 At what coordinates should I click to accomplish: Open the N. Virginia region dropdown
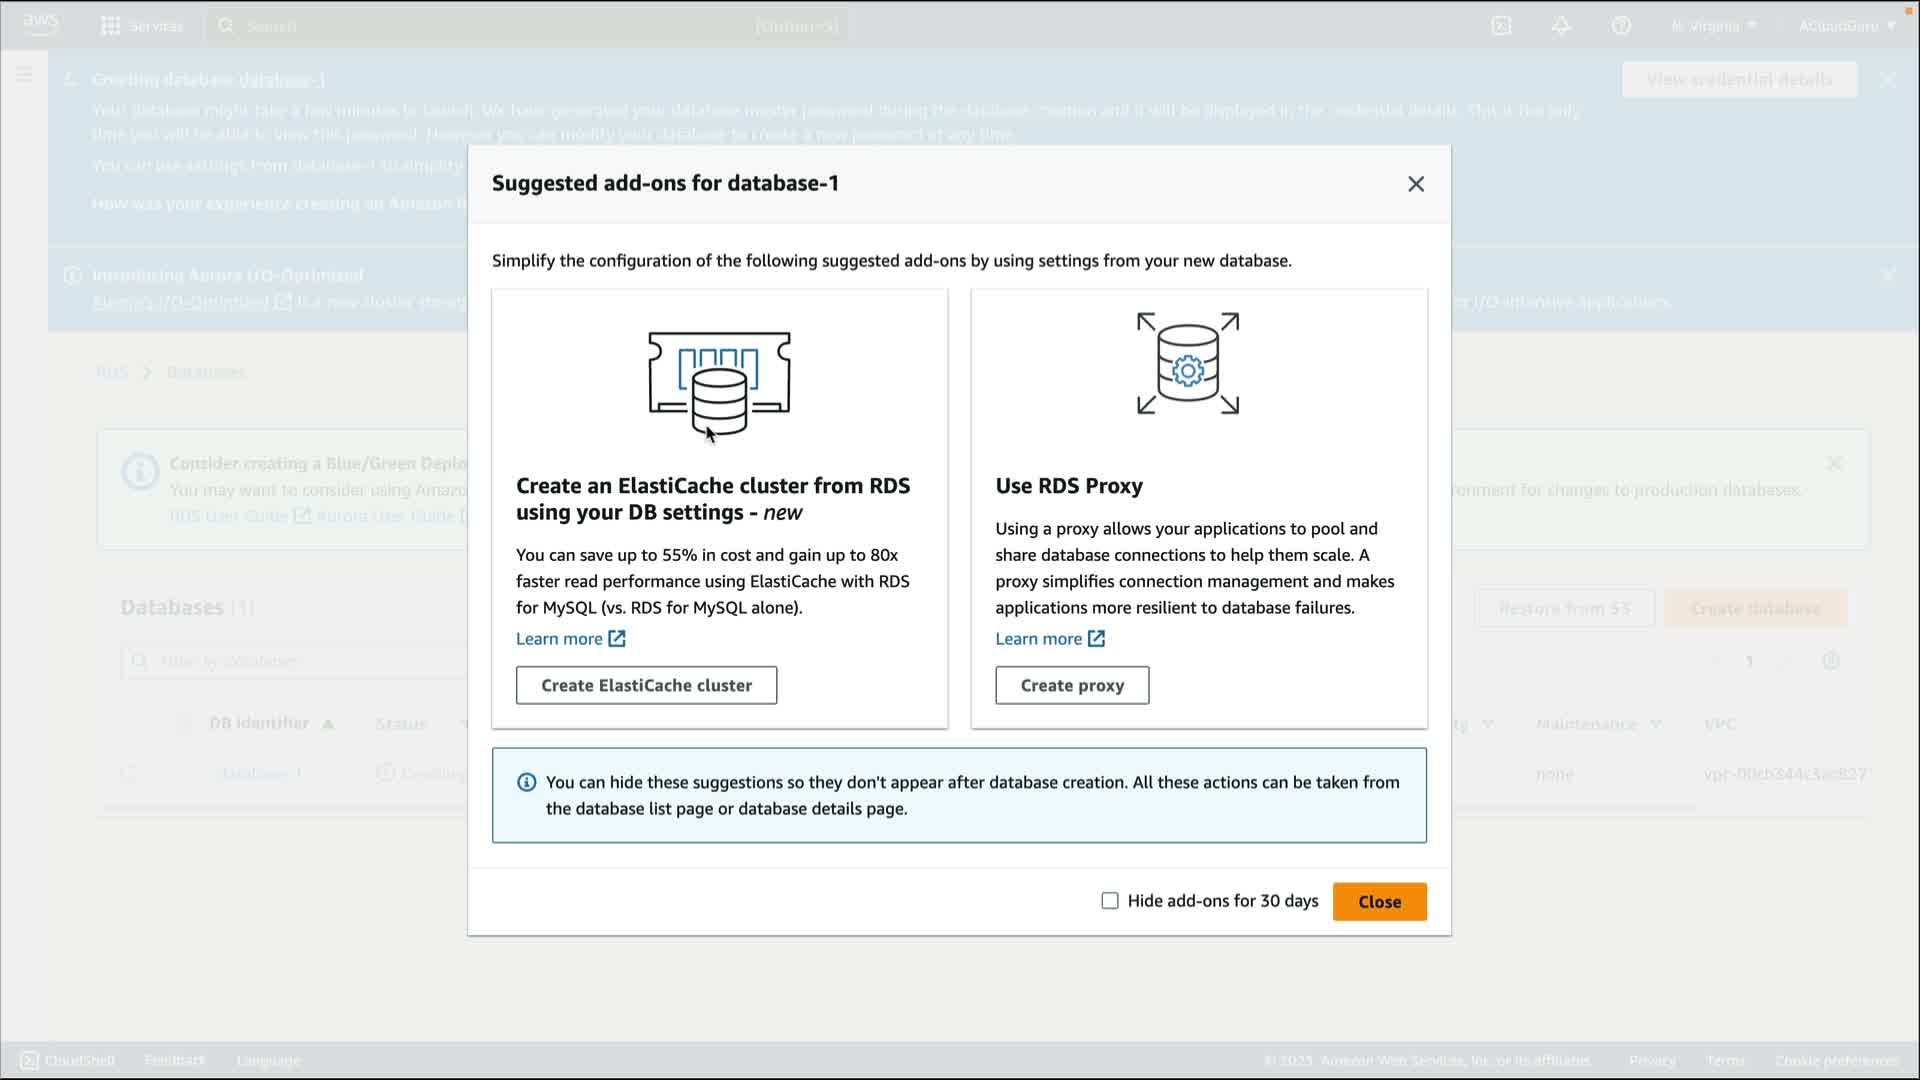pos(1713,26)
